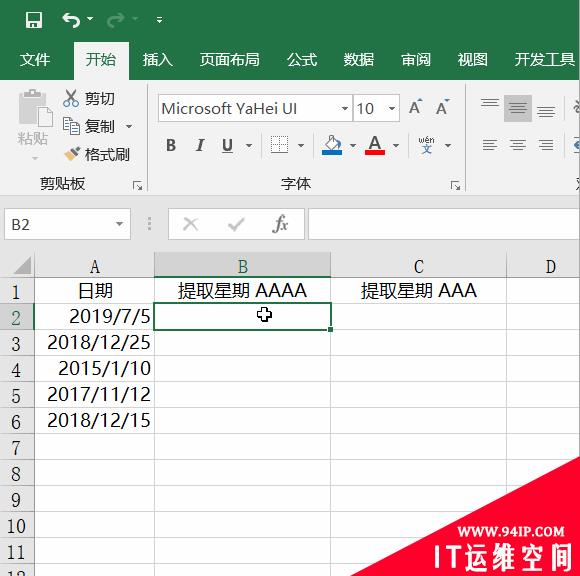
Task: Click the Save icon in quick access toolbar
Action: (x=34, y=20)
